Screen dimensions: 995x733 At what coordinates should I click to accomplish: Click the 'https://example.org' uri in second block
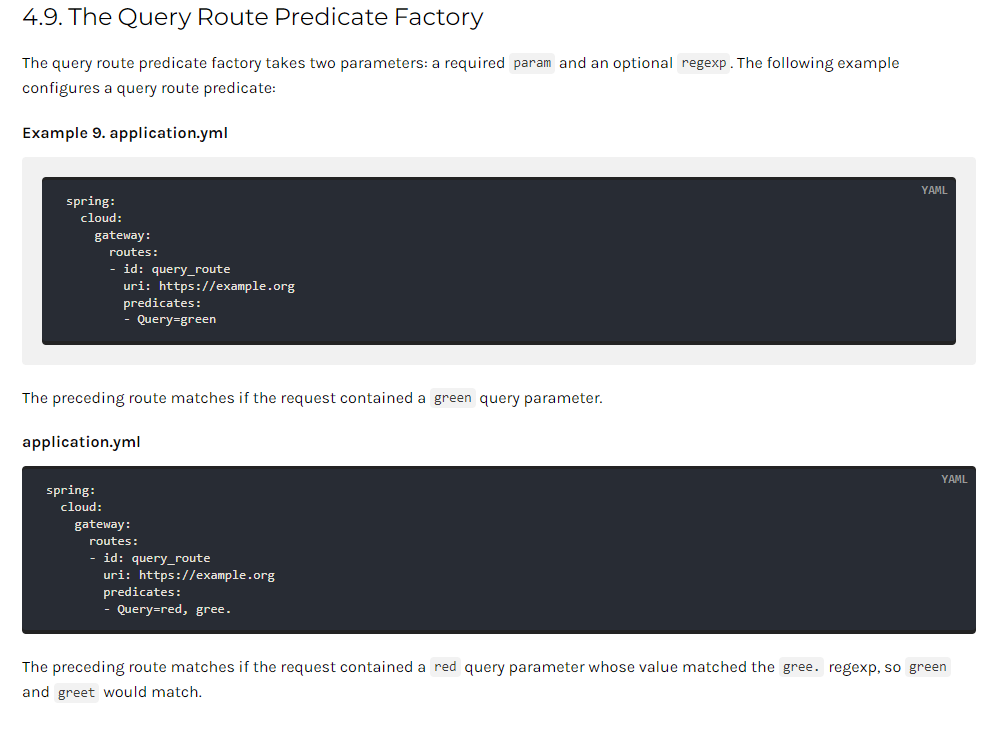(207, 575)
